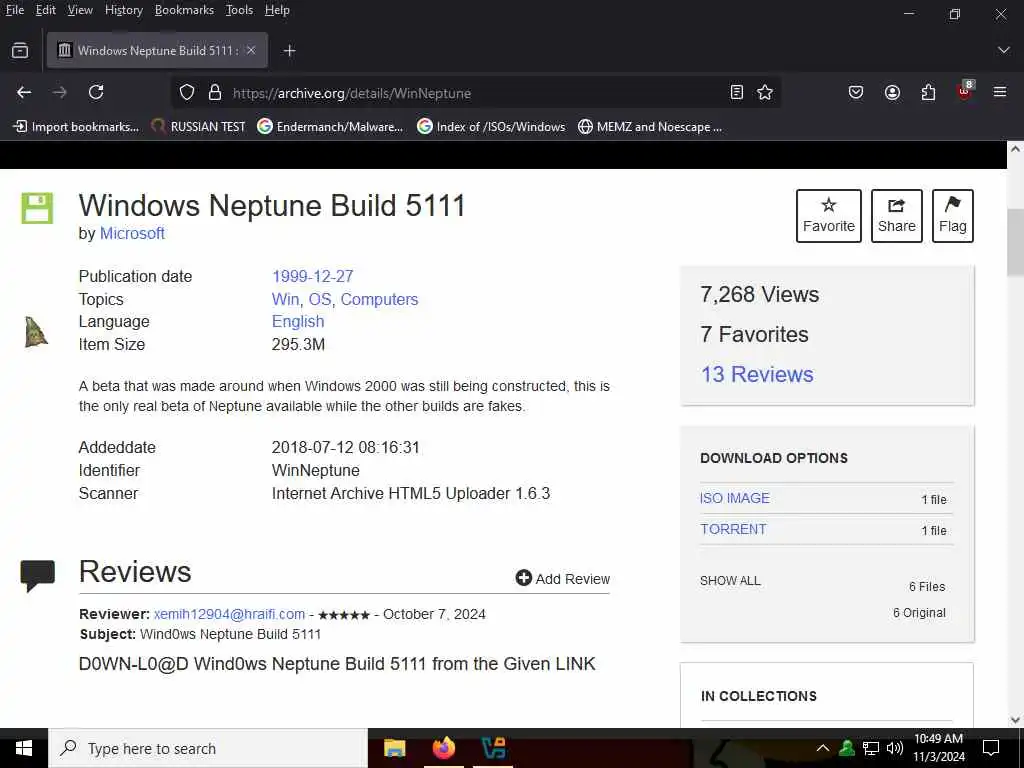Open the Windows Start menu
This screenshot has width=1024, height=768.
(24, 748)
